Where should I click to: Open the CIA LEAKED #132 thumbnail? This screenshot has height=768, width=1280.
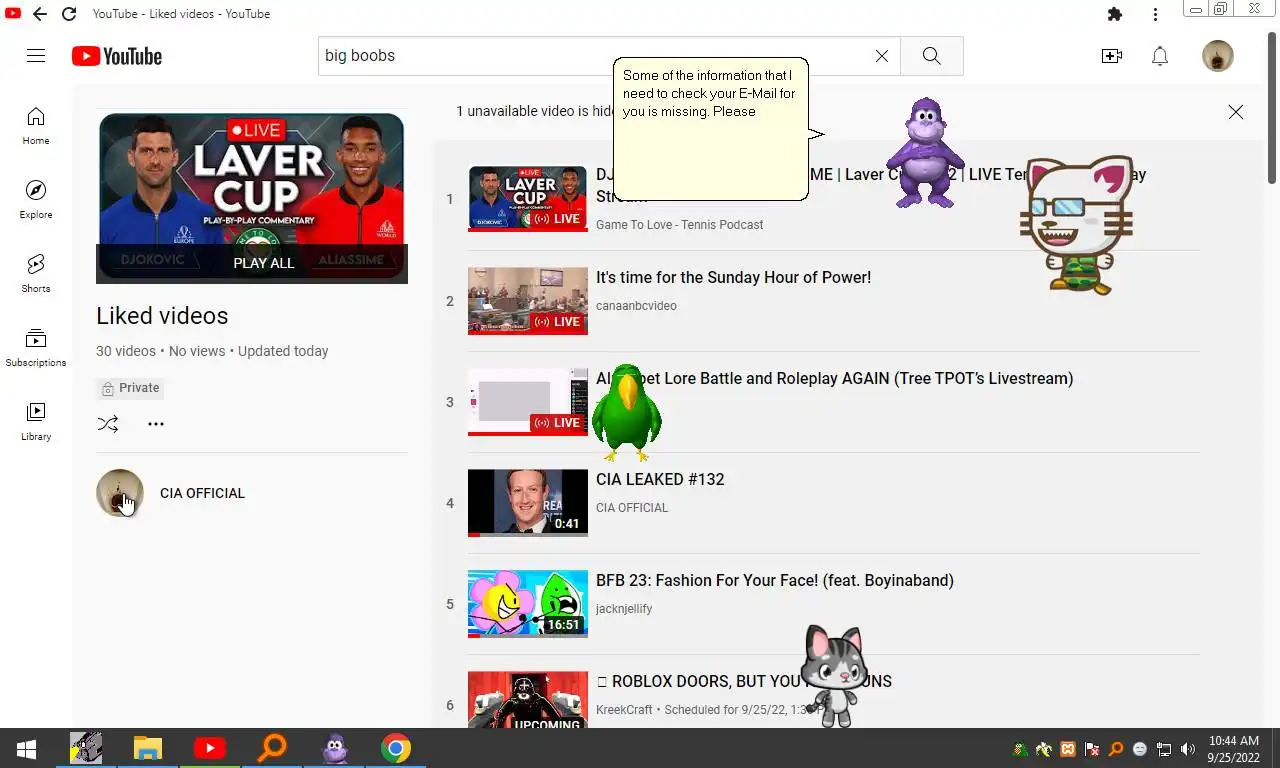coord(528,502)
